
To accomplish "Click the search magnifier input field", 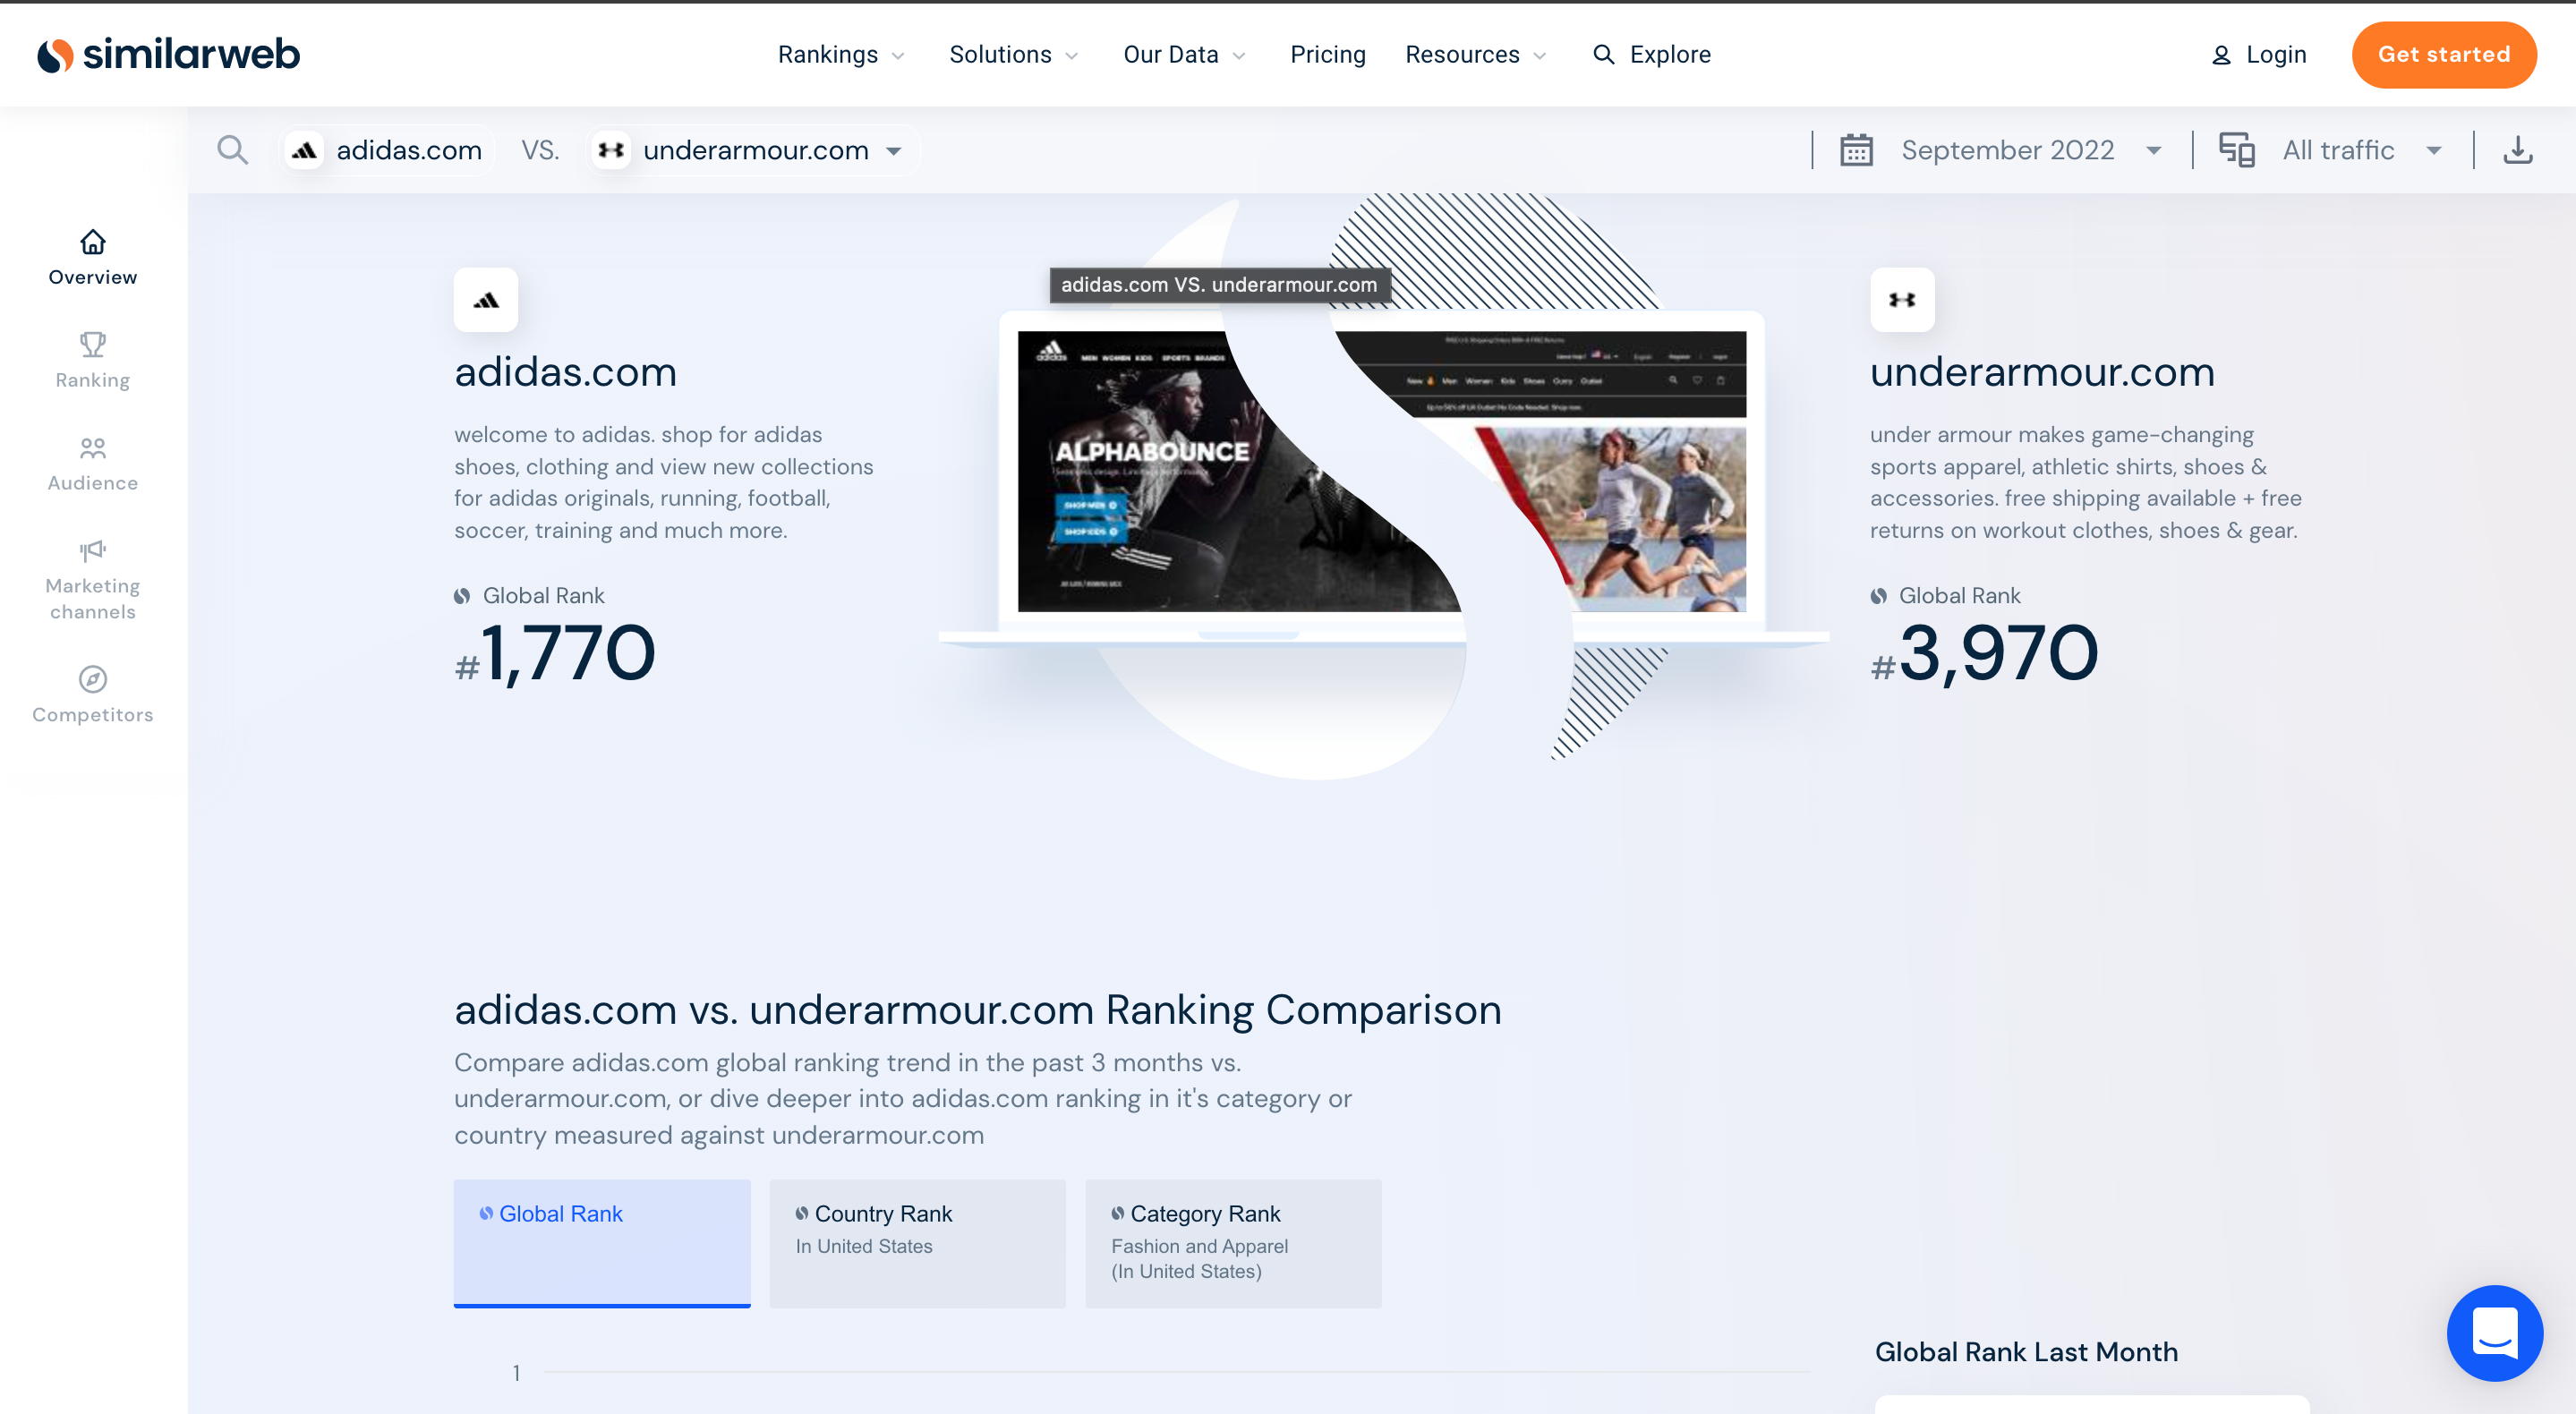I will pos(232,148).
